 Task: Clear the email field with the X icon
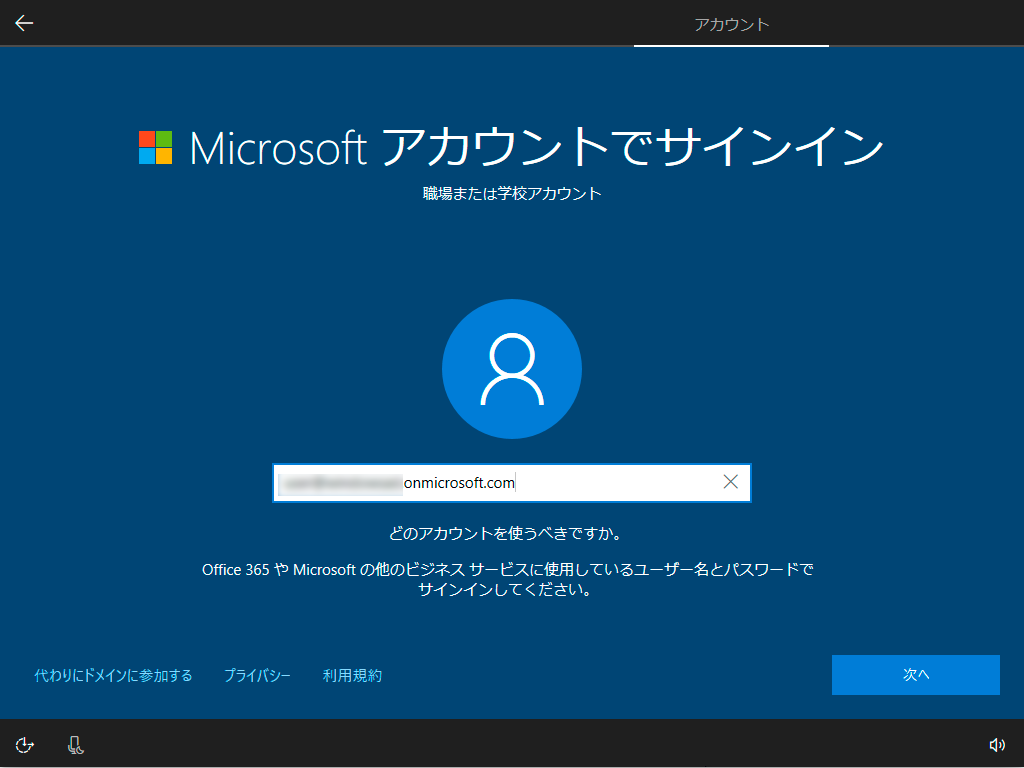[x=731, y=482]
